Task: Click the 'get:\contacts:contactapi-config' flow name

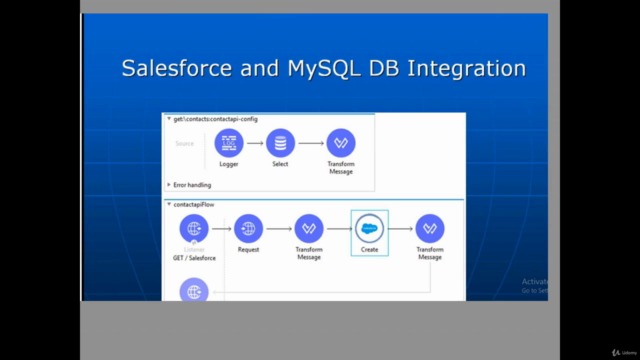Action: pos(216,119)
